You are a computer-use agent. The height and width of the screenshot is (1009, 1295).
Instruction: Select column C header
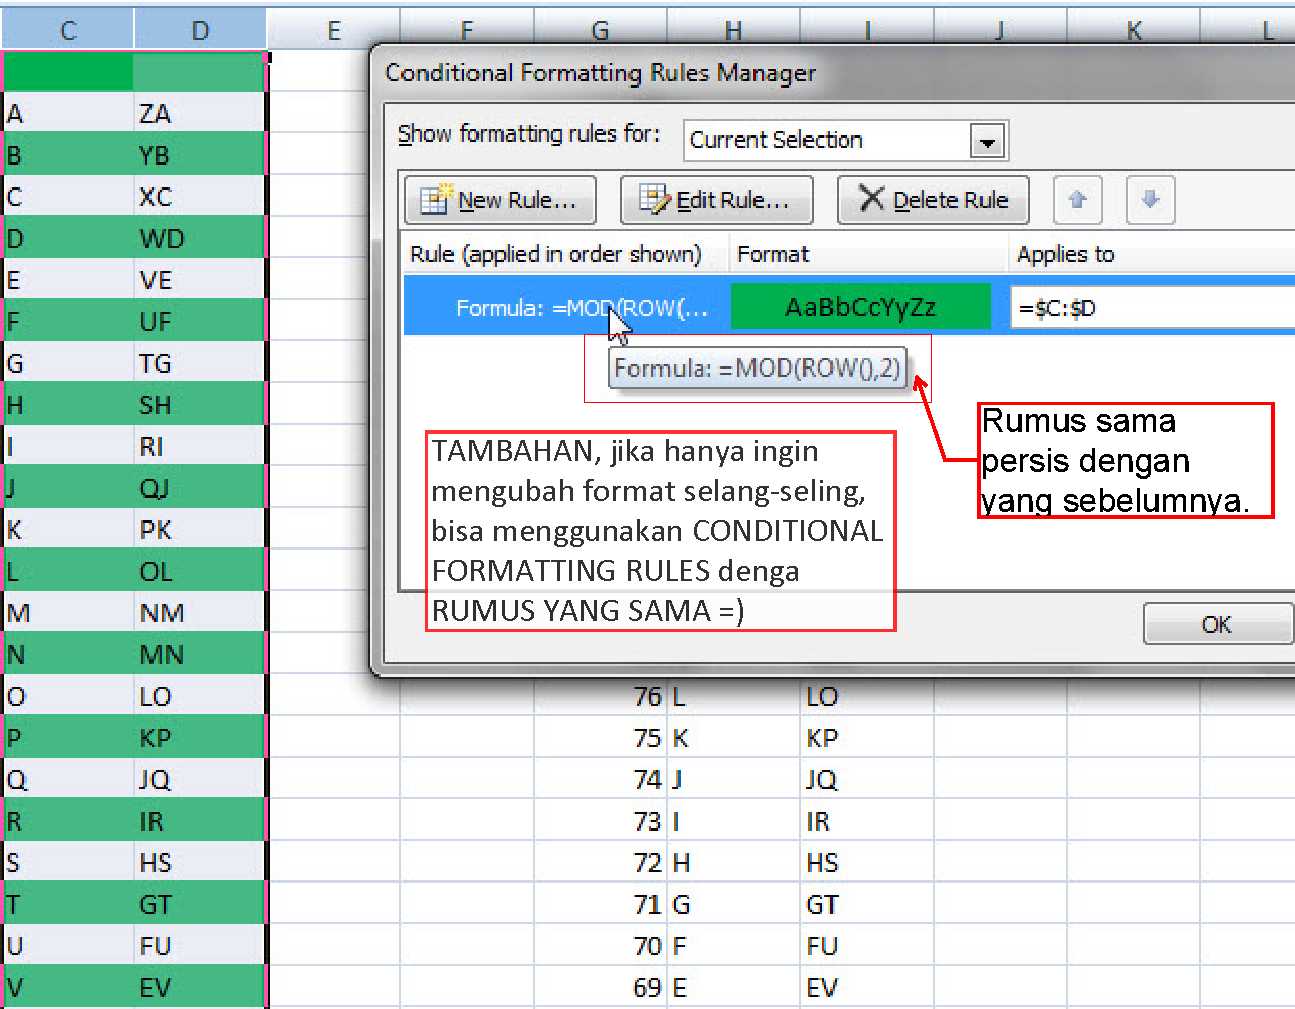[x=68, y=31]
